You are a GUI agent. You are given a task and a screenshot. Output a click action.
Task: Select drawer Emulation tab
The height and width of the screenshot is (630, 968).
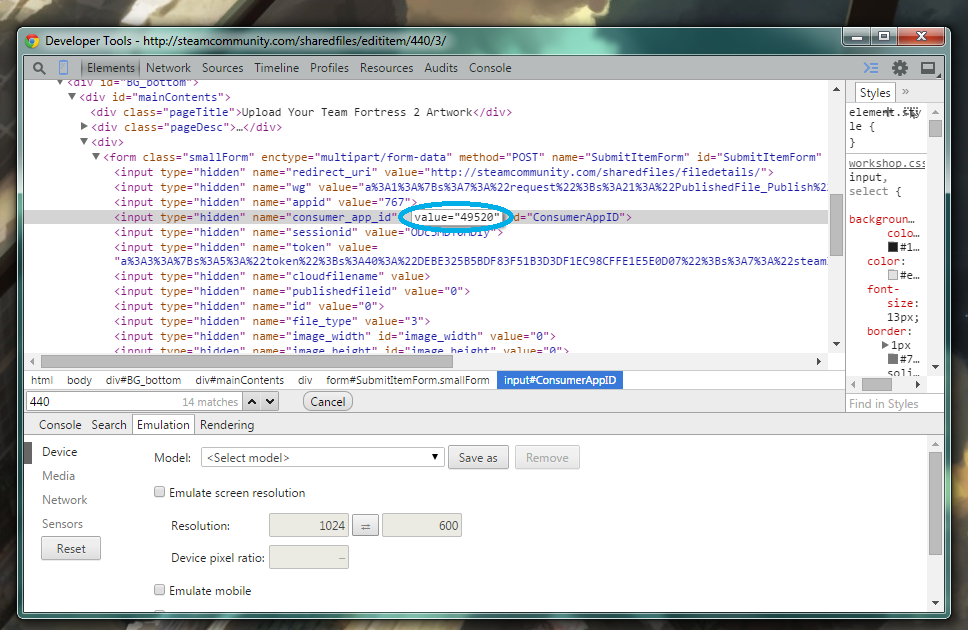(164, 425)
